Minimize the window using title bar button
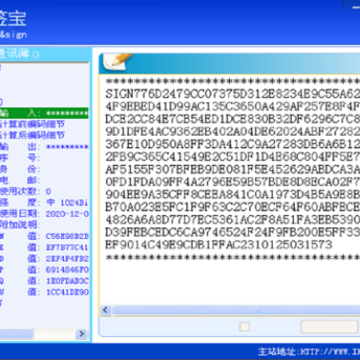Screen dimensions: 360x360 tap(356, 7)
